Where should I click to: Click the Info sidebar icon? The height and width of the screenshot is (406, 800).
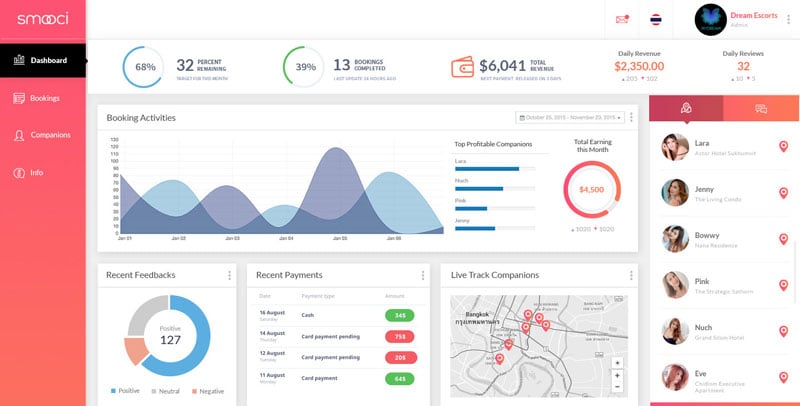click(19, 172)
